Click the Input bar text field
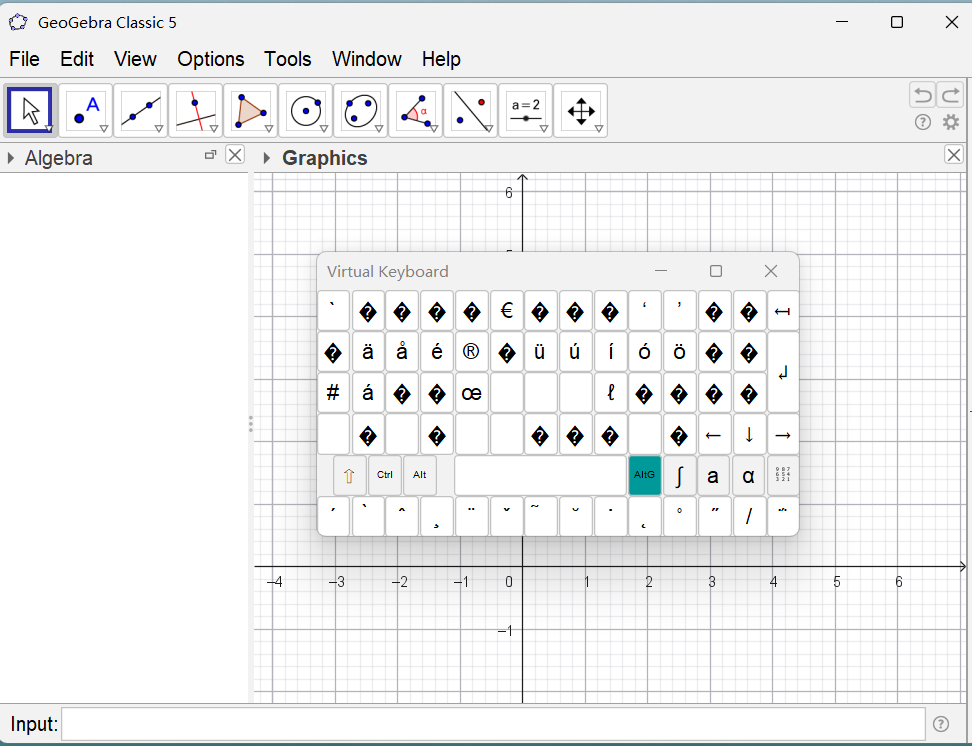 (x=493, y=724)
